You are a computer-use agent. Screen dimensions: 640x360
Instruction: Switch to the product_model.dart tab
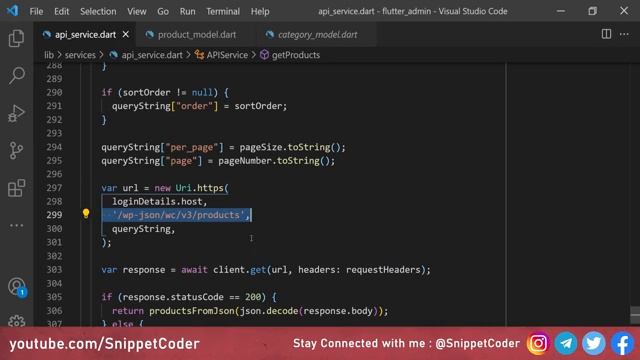tap(197, 35)
